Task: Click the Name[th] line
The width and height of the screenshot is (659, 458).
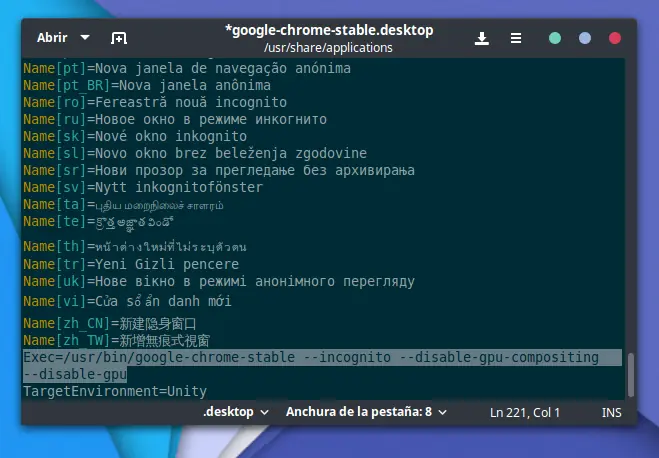Action: click(134, 246)
